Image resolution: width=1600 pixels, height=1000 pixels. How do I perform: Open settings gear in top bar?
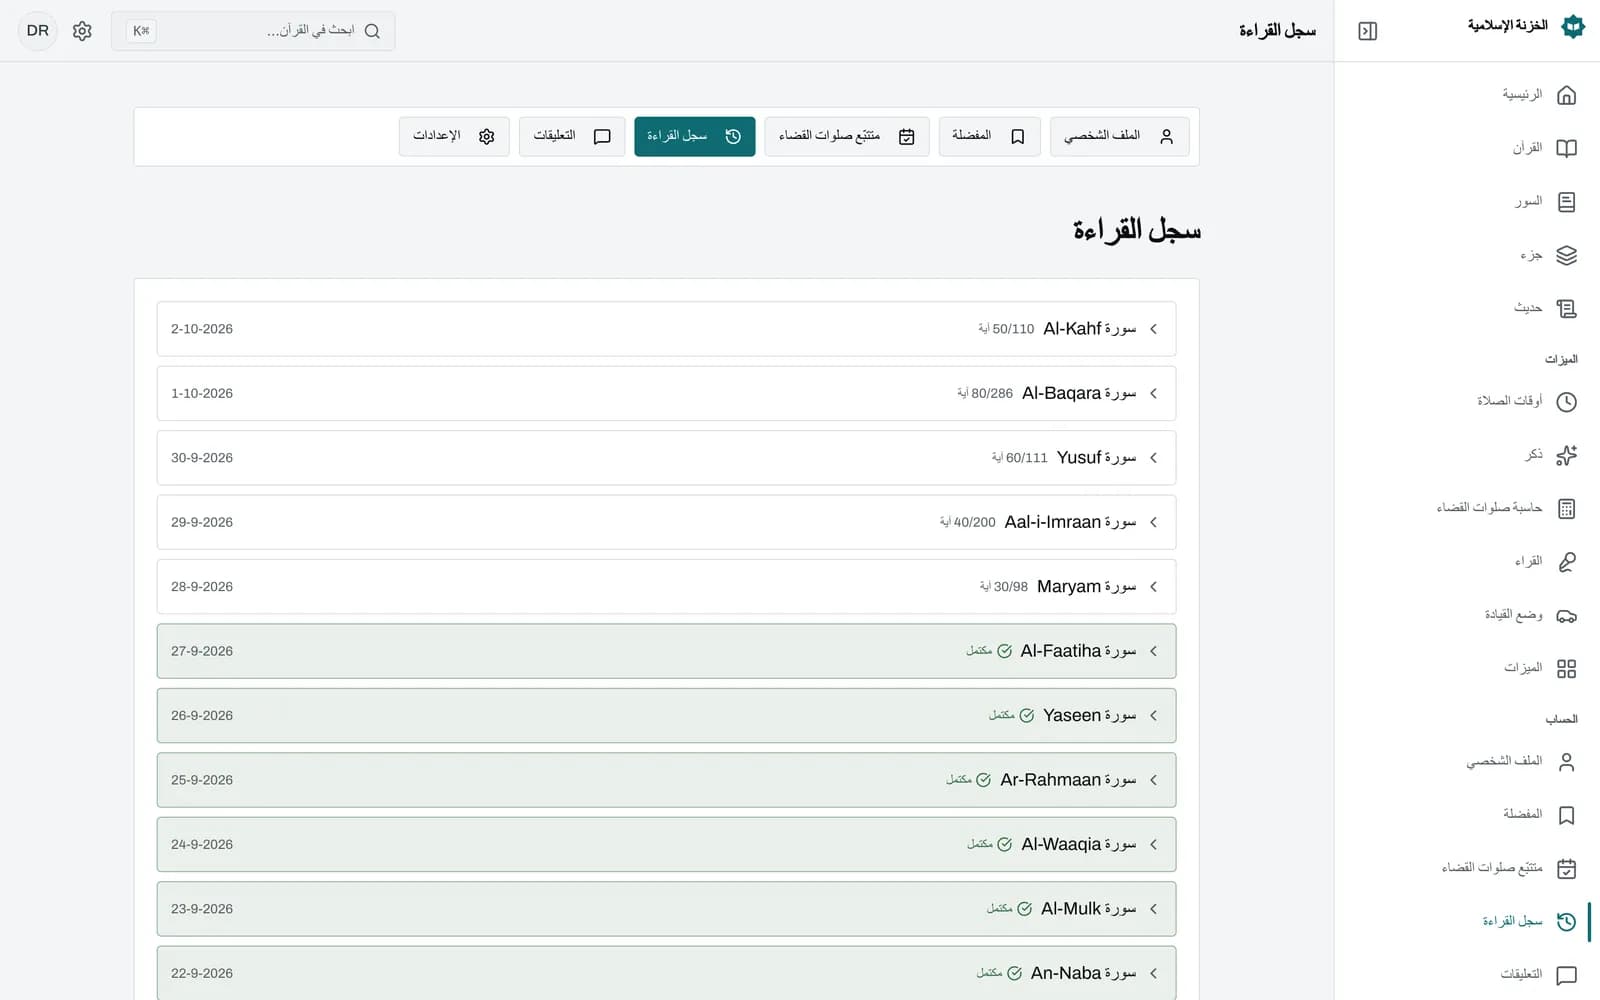click(82, 31)
